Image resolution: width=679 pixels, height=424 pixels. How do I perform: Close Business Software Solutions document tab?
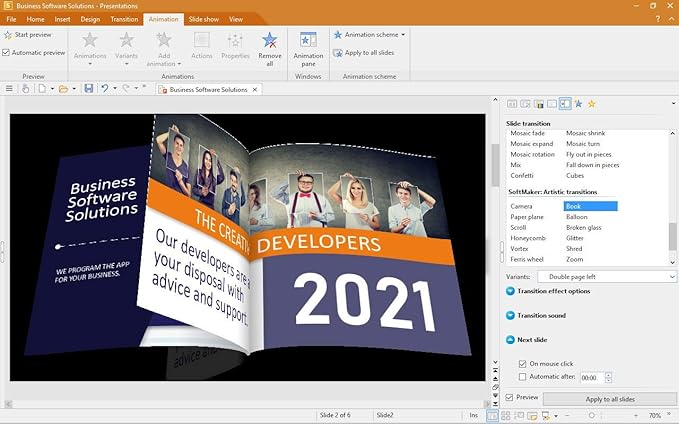click(255, 89)
